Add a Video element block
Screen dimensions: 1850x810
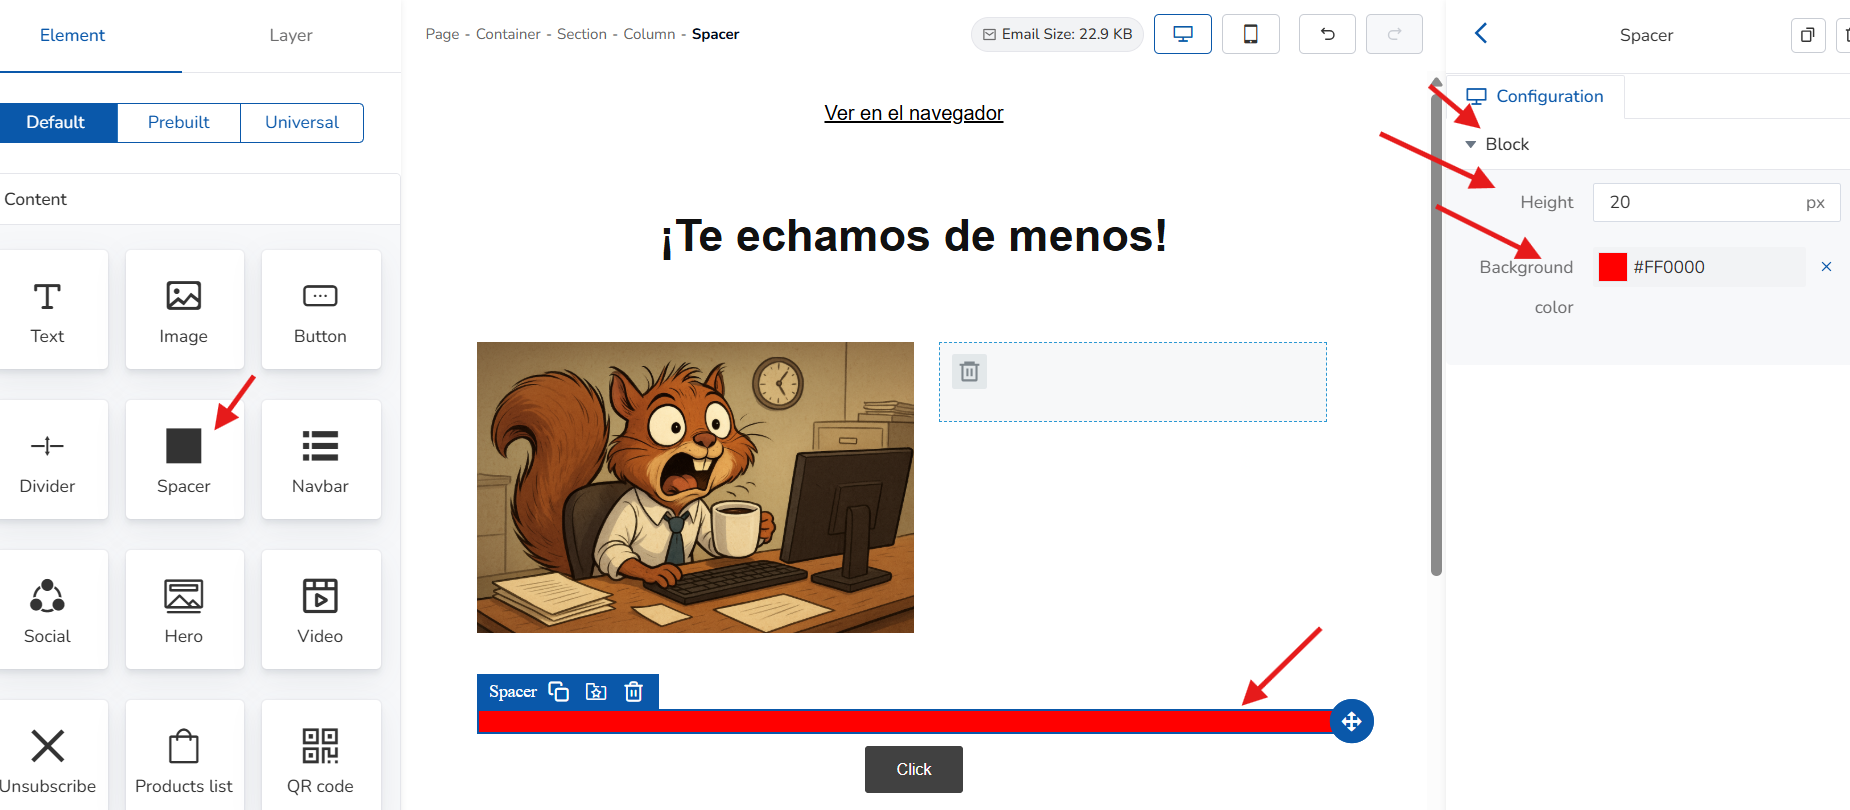pyautogui.click(x=320, y=609)
